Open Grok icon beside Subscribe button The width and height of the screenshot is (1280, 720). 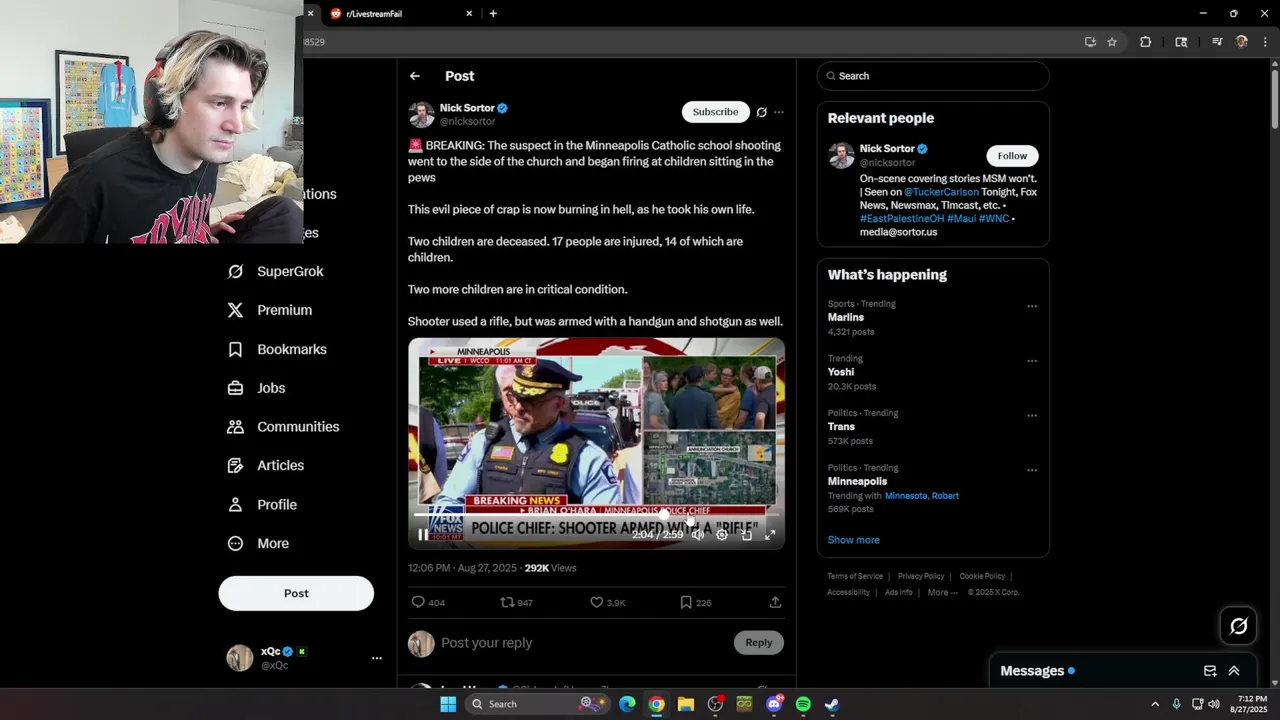pos(761,112)
